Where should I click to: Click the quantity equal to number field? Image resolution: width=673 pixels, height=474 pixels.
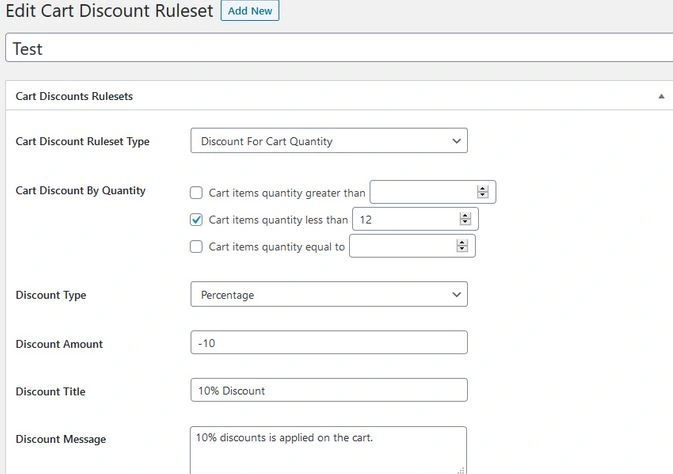pos(401,246)
